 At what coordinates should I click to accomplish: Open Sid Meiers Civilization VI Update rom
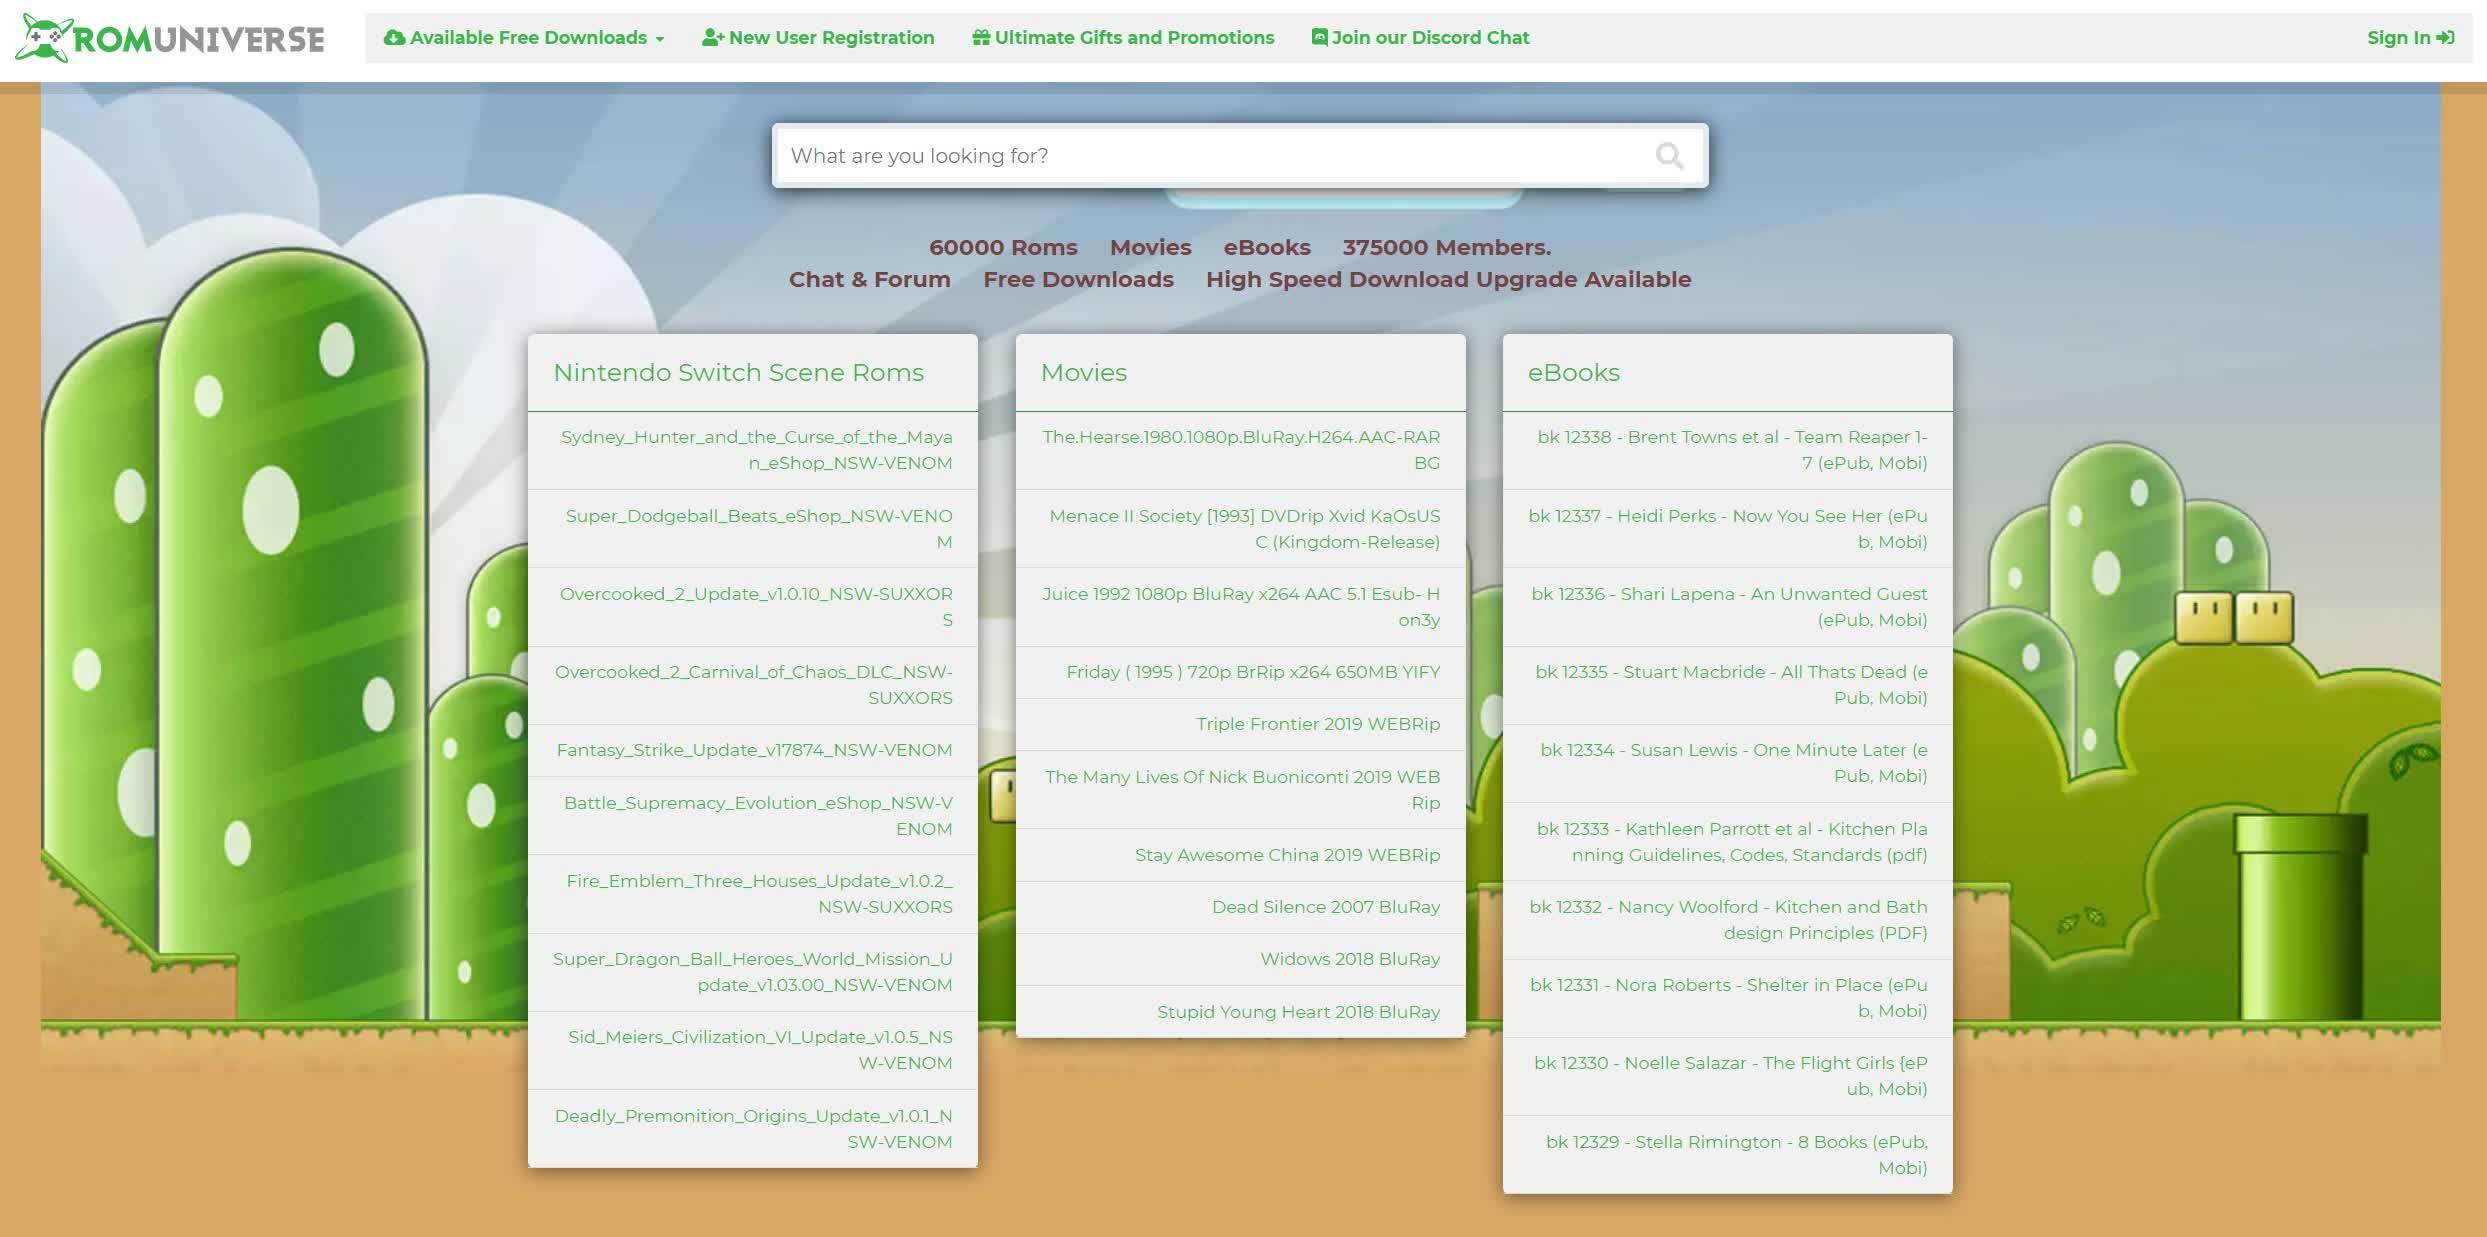tap(753, 1050)
